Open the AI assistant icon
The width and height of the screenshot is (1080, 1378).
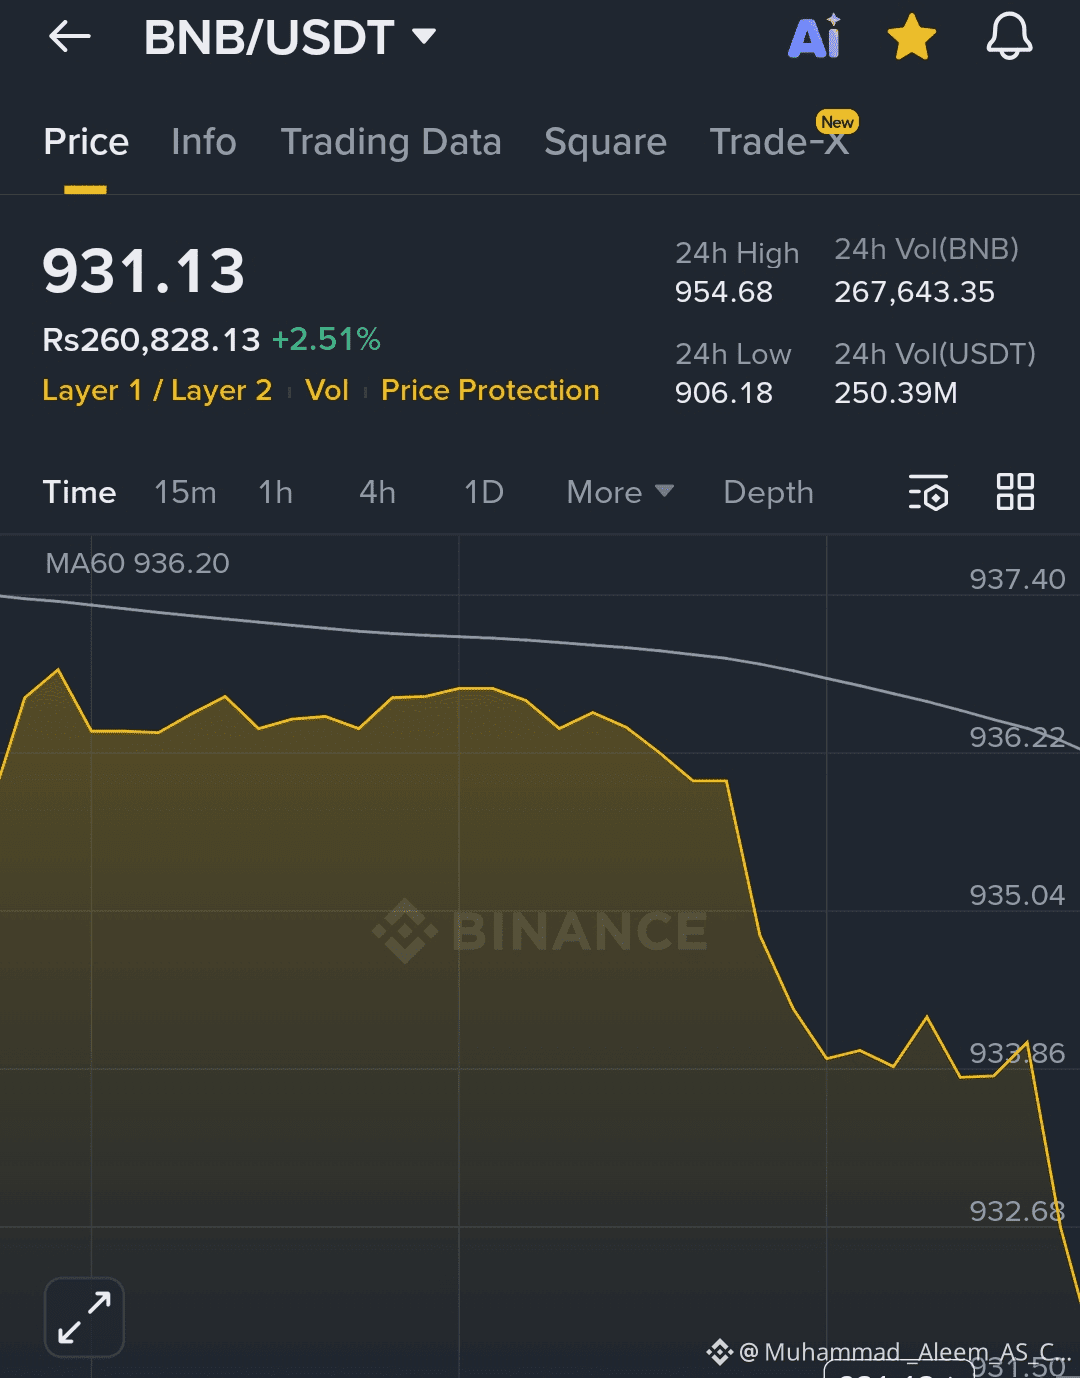click(x=814, y=38)
